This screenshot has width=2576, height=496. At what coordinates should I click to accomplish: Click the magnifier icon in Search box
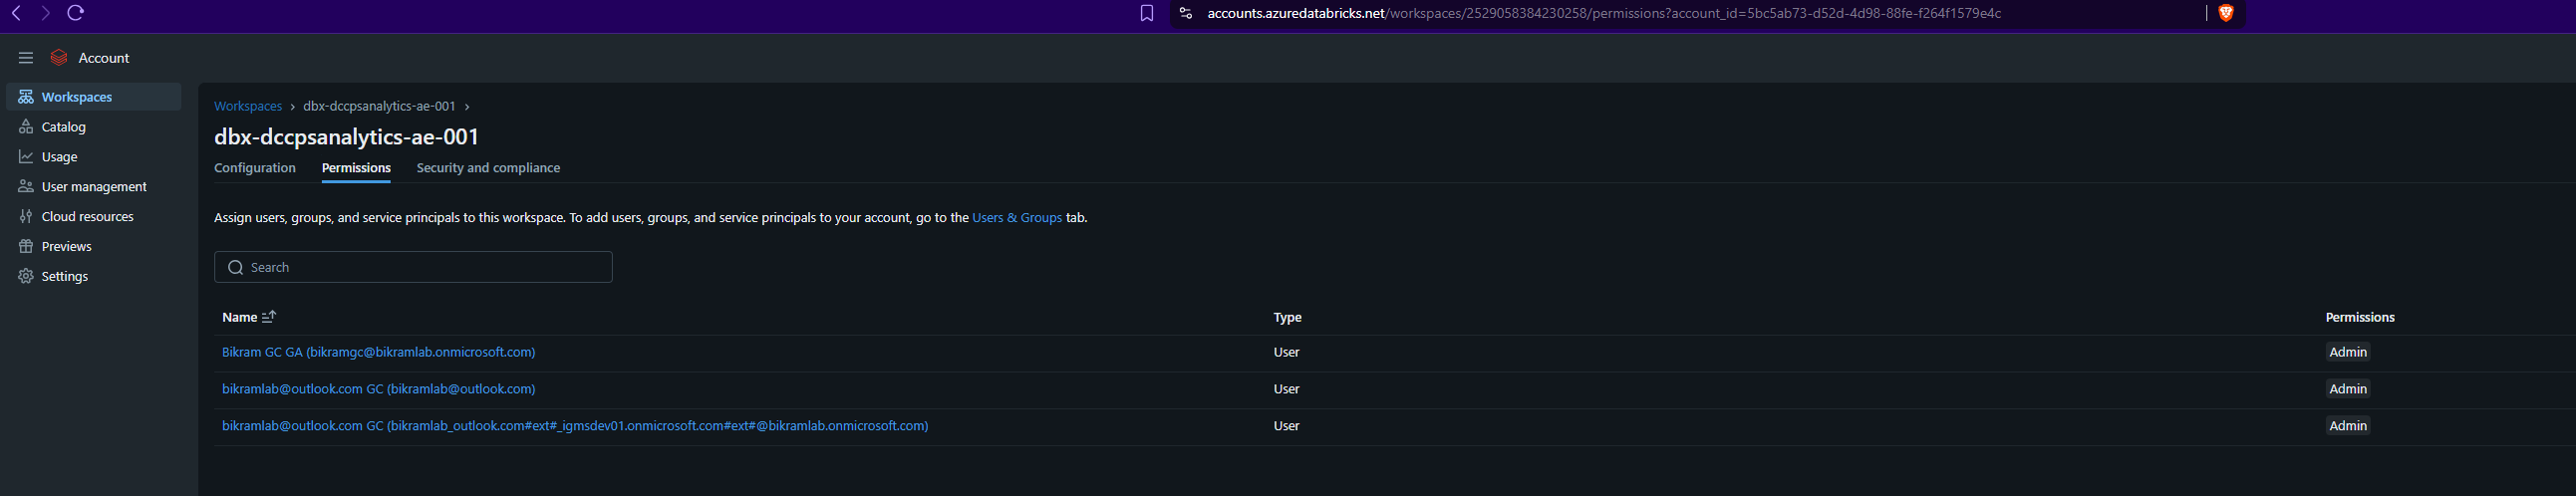pos(236,267)
